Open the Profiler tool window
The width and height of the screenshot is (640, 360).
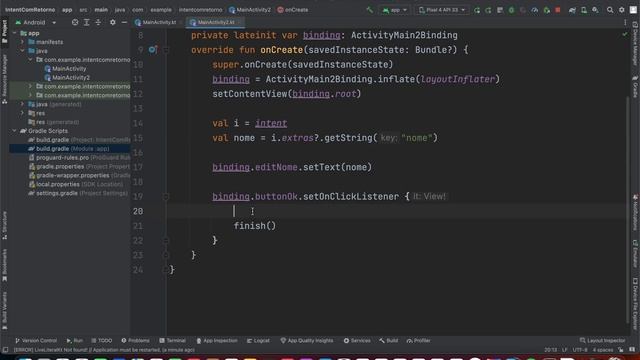[x=419, y=340]
